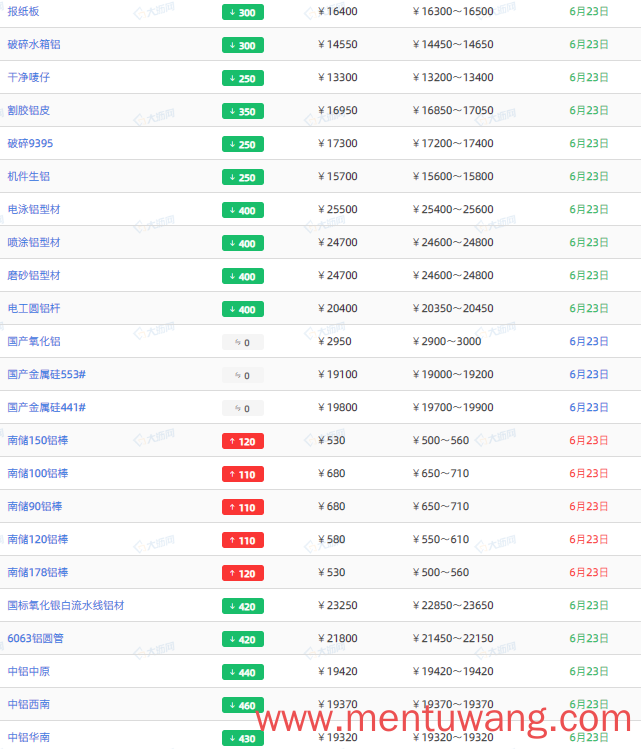Select the price range ¥20350~20450
Viewport: 641px width, 749px height.
coord(453,308)
